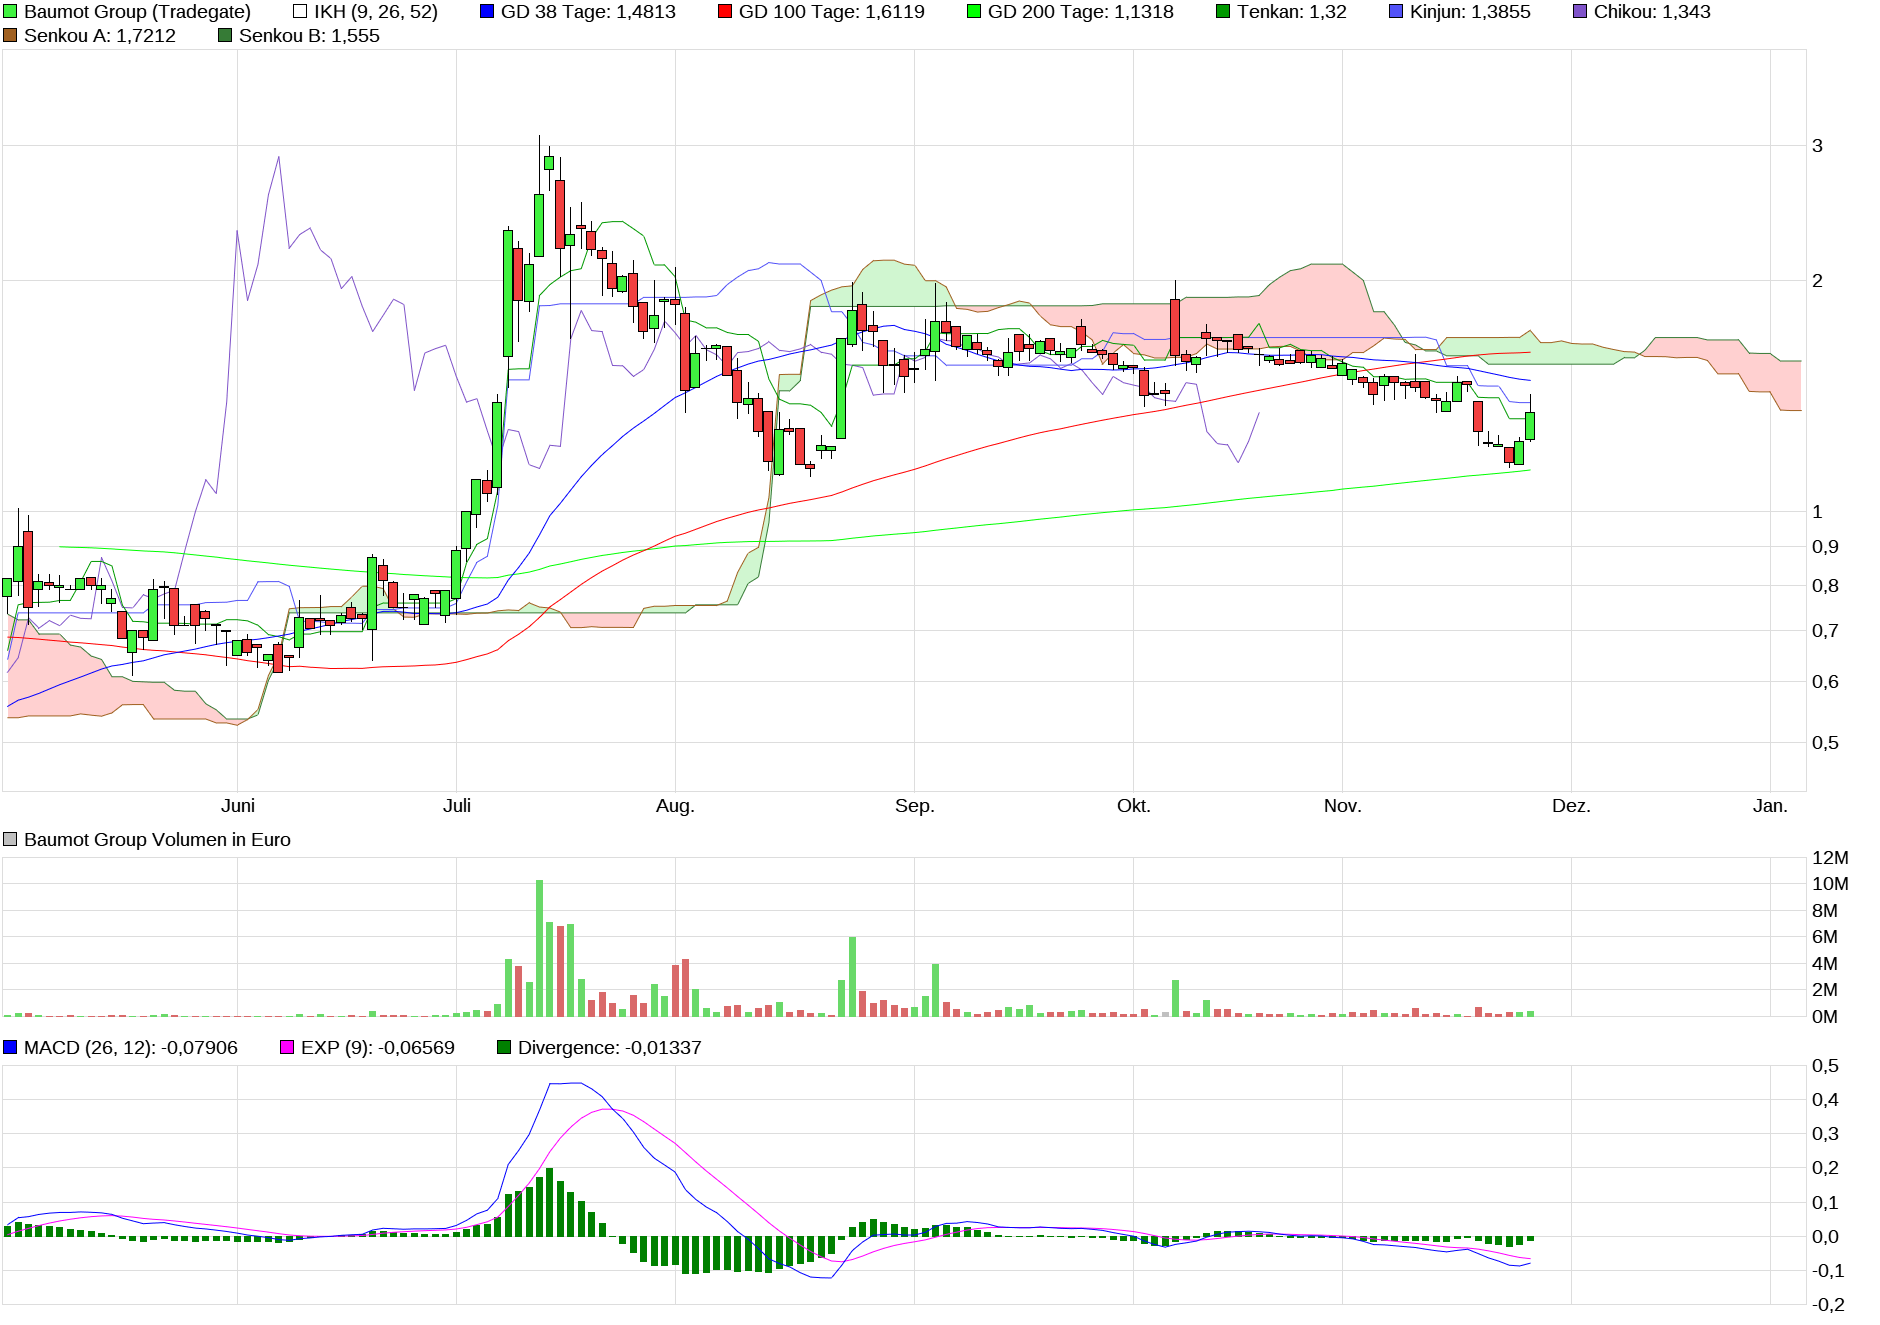
Task: Select 'GD 100 Tage: 1,6119' text
Action: [832, 12]
